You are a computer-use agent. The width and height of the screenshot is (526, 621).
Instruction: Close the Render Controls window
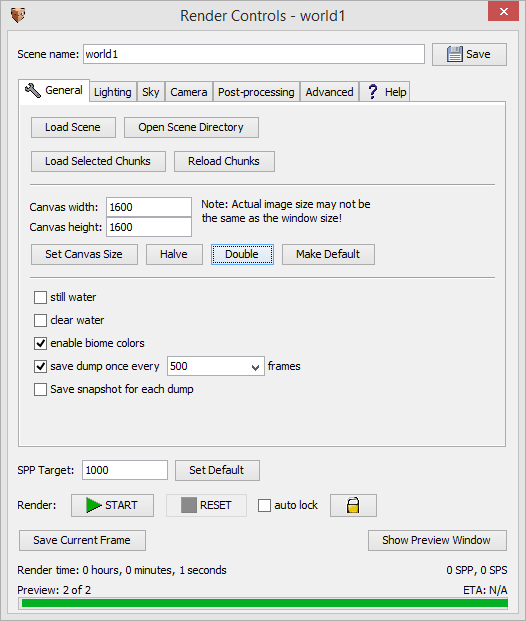pos(503,11)
